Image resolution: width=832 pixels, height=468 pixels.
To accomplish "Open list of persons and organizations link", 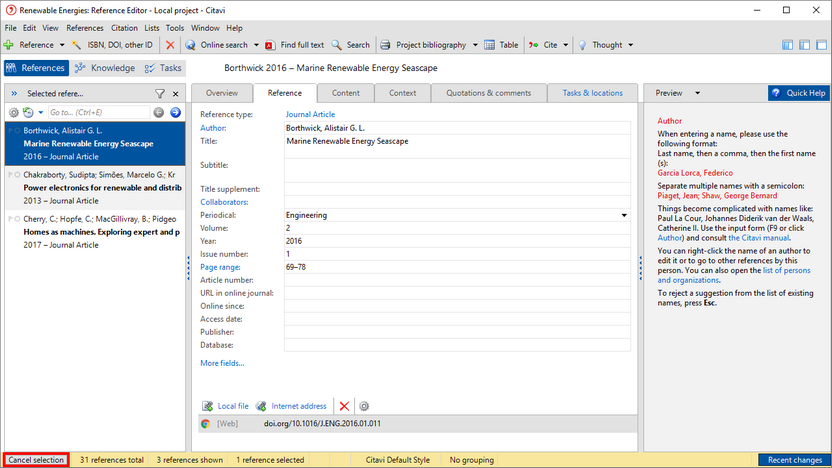I will (734, 275).
